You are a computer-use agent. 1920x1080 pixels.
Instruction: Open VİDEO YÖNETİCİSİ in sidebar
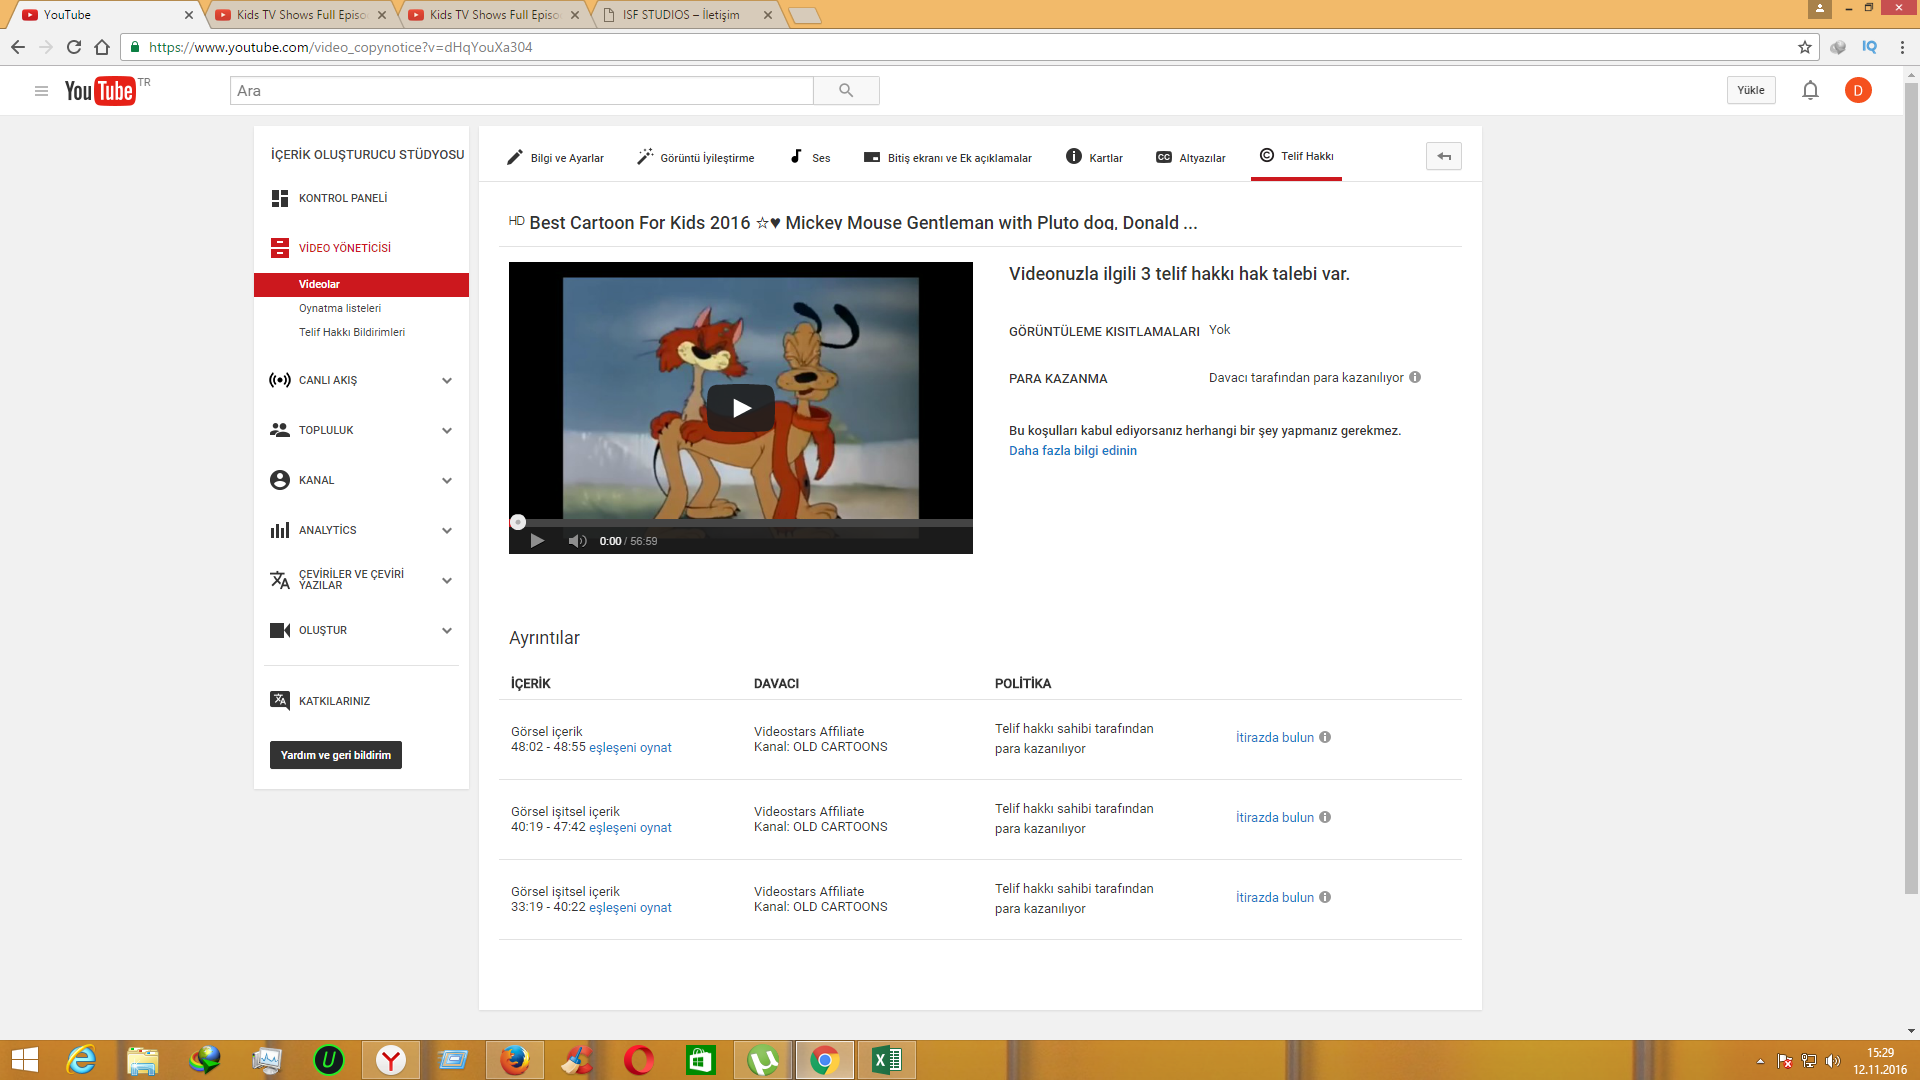coord(345,248)
